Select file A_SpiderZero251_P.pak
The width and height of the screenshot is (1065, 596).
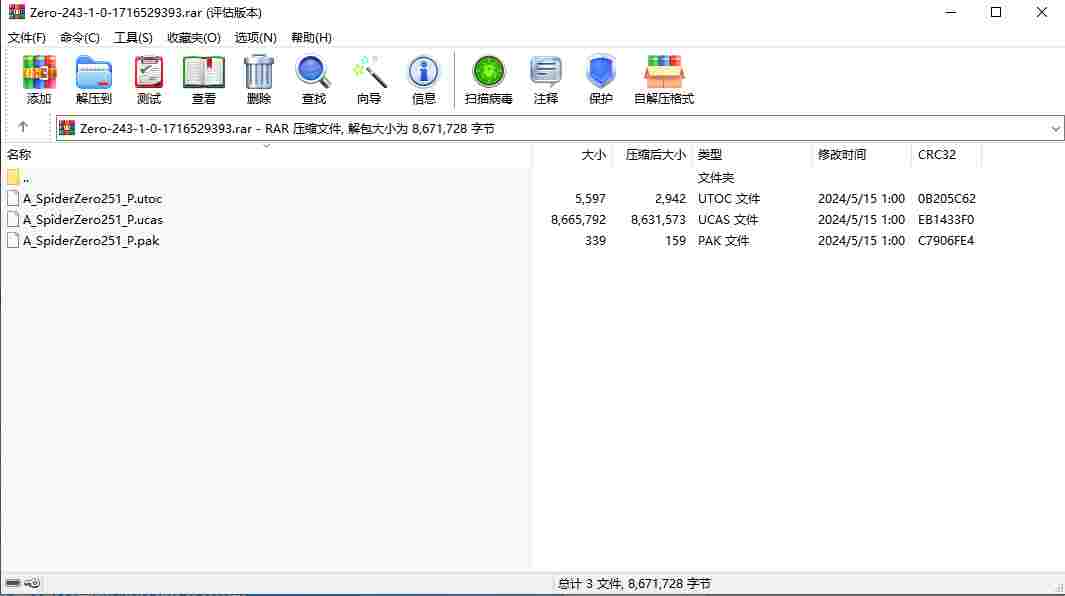91,241
